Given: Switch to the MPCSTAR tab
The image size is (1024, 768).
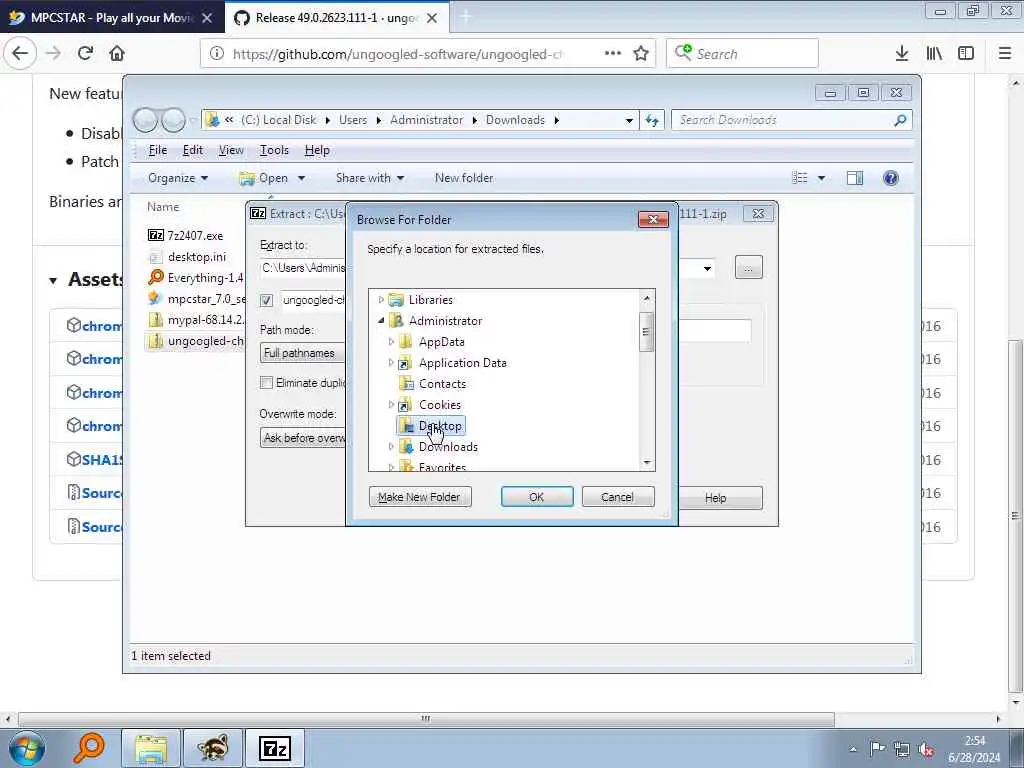Looking at the screenshot, I should 111,18.
